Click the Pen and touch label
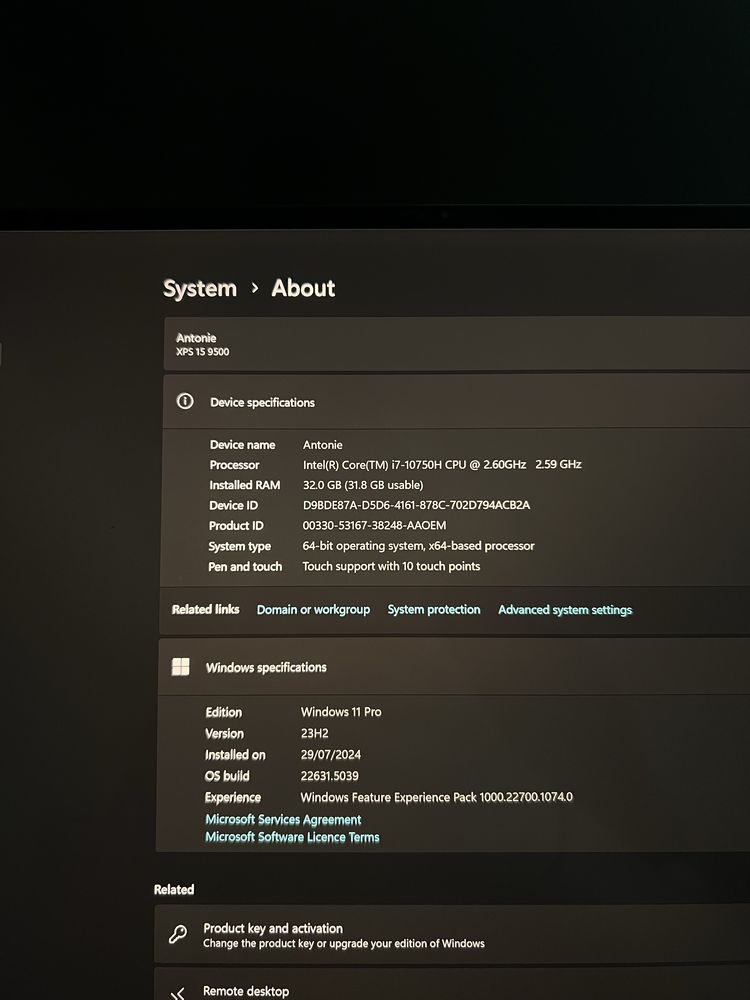750x1000 pixels. 245,566
